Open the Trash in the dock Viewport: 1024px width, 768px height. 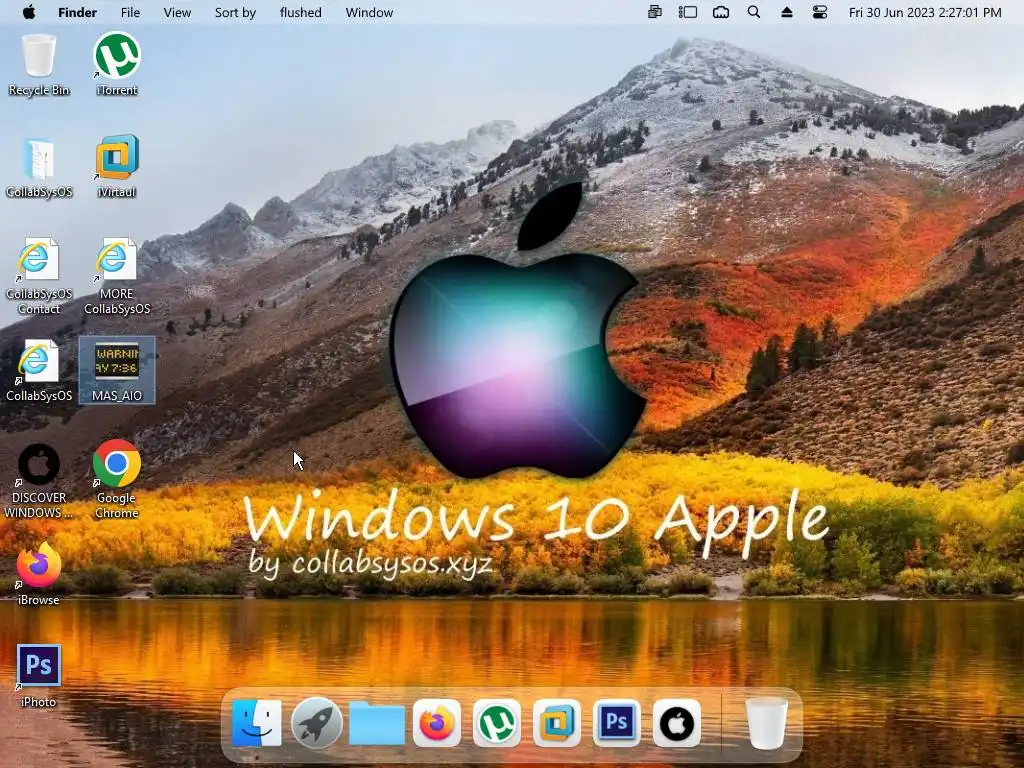pyautogui.click(x=767, y=723)
